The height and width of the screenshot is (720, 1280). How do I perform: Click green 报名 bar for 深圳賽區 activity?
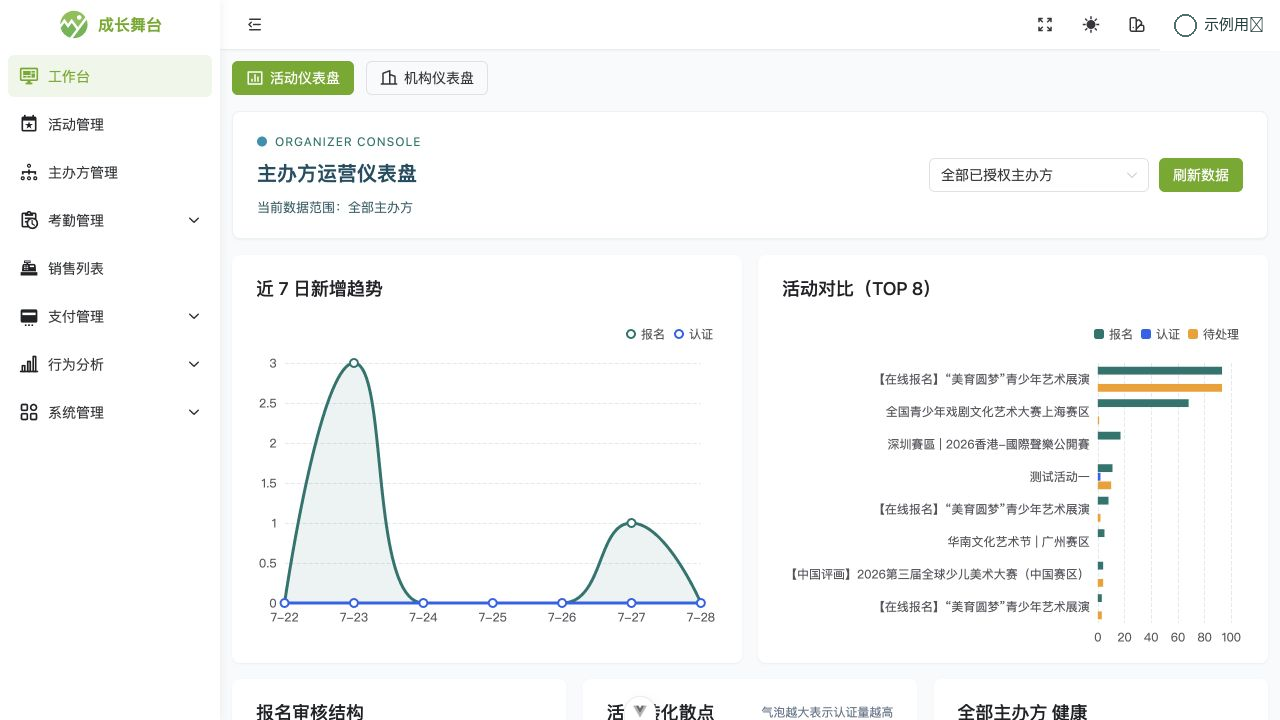pyautogui.click(x=1109, y=436)
